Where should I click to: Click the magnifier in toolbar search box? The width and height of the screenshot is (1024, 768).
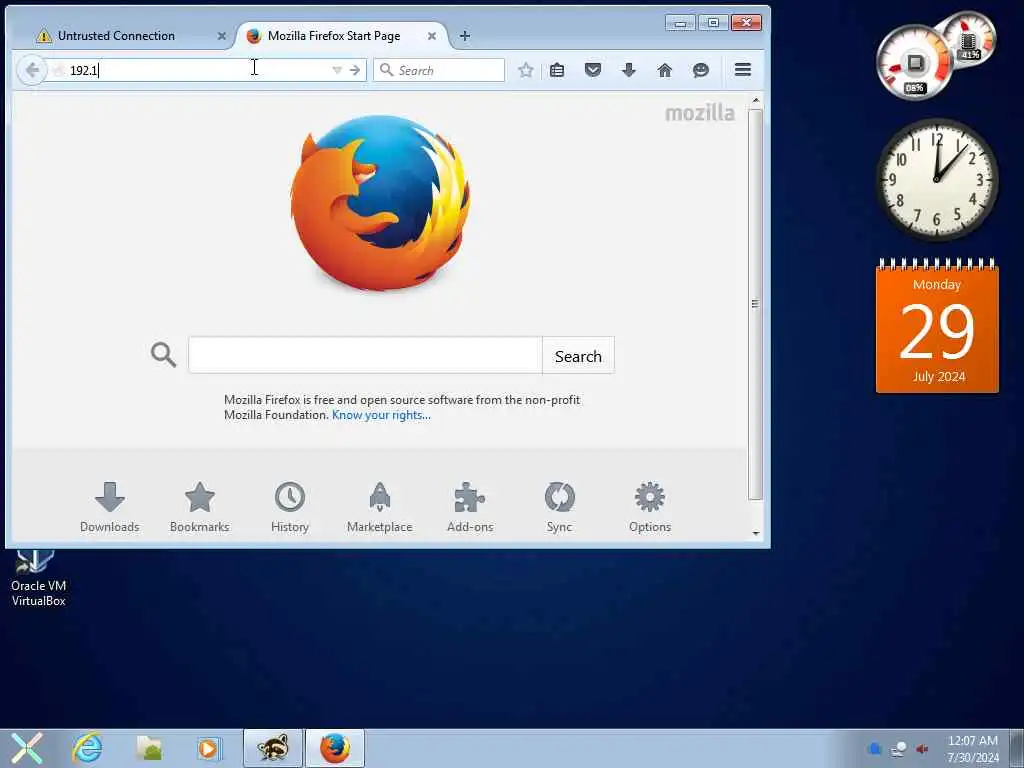click(387, 70)
